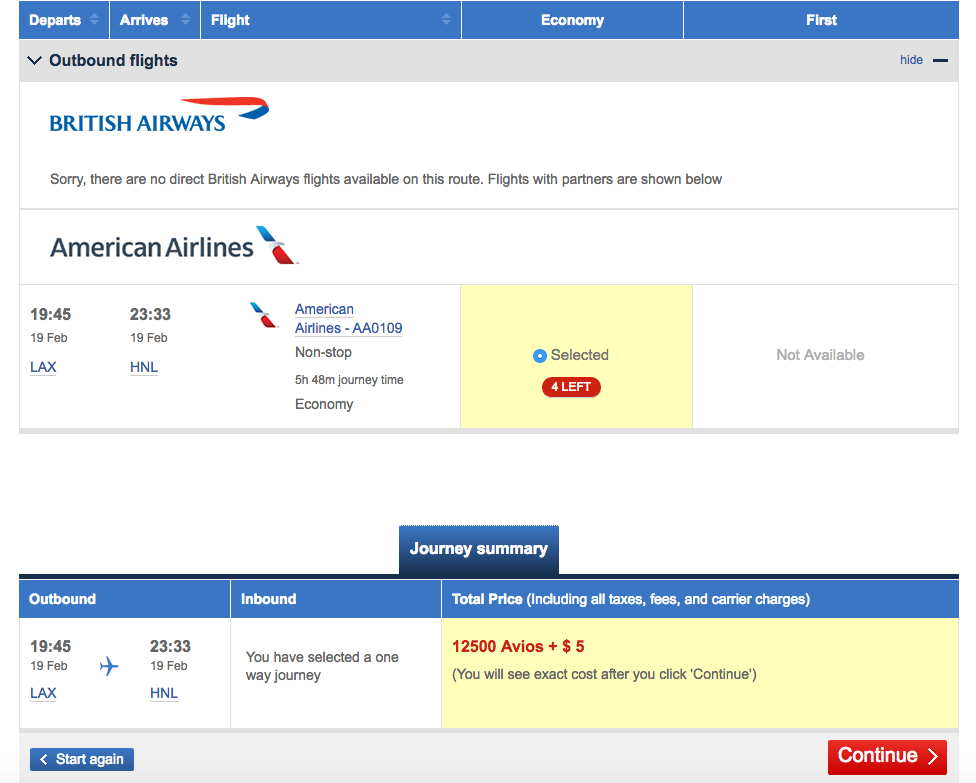Click the British Airways logo
Viewport: 976px width, 783px height.
(159, 115)
